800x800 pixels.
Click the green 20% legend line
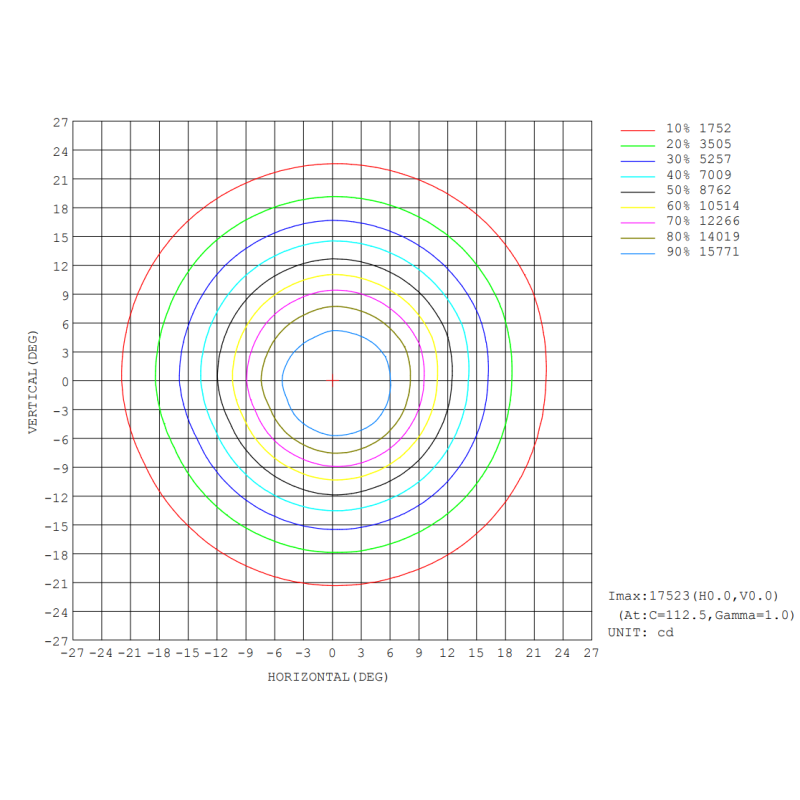point(638,145)
